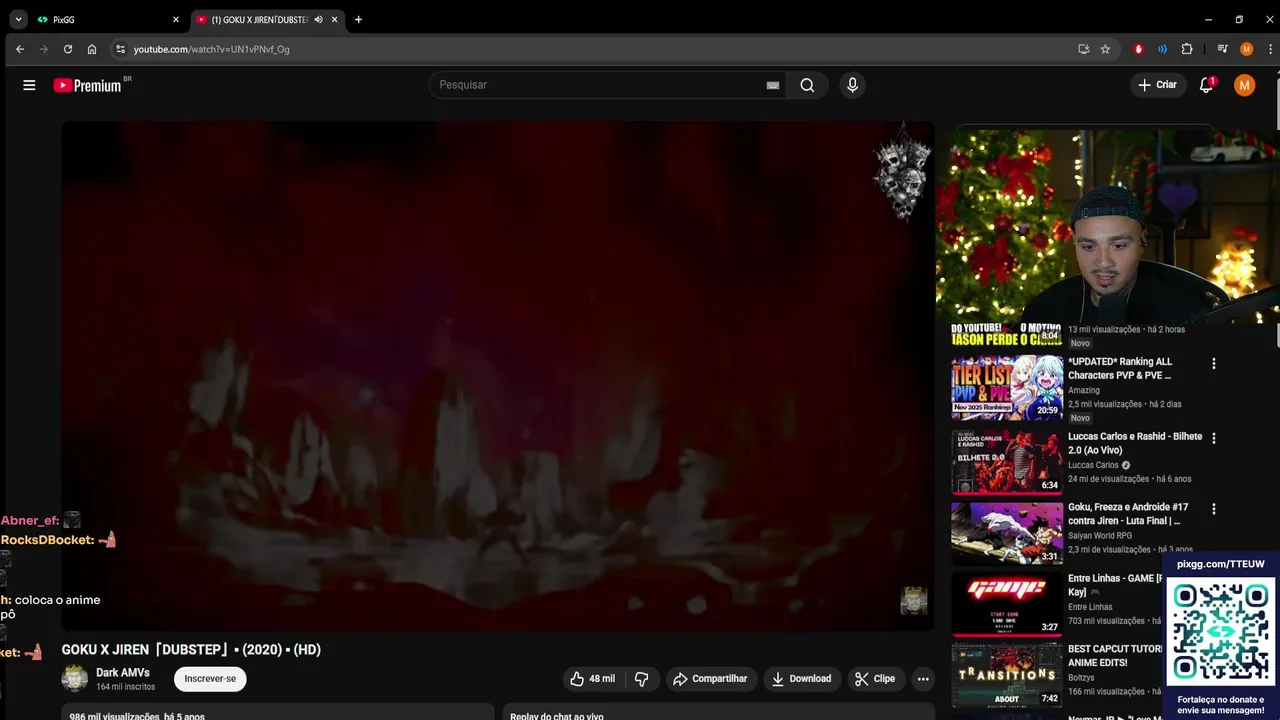Image resolution: width=1280 pixels, height=720 pixels.
Task: Open the media controls playlist icon
Action: 1222,49
